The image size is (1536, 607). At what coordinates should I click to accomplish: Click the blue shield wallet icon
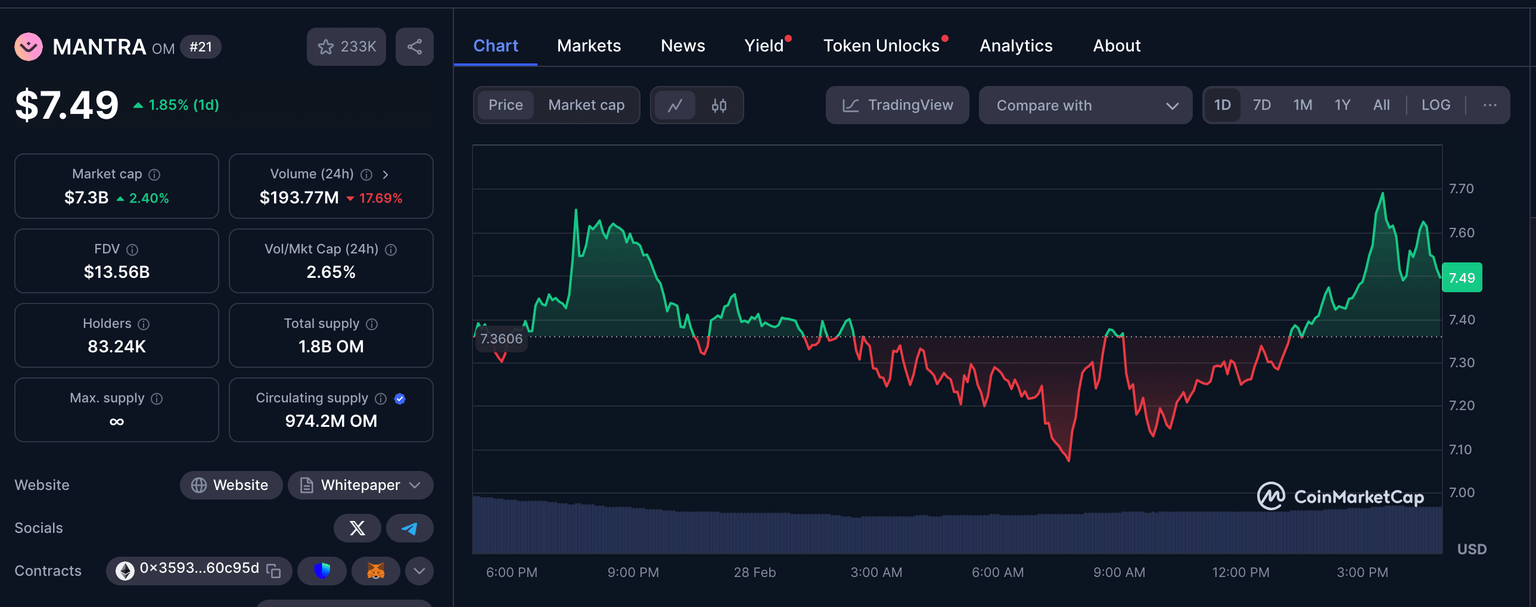coord(322,571)
